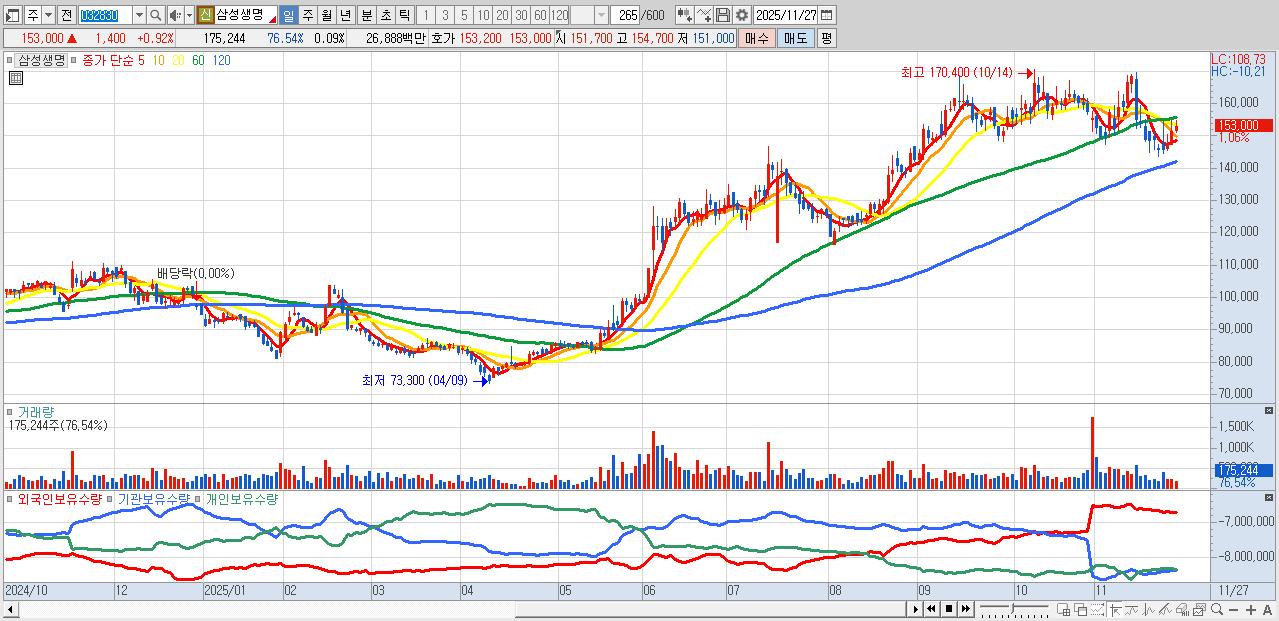This screenshot has width=1279, height=621.
Task: Click the MA 60 legend label
Action: [198, 60]
